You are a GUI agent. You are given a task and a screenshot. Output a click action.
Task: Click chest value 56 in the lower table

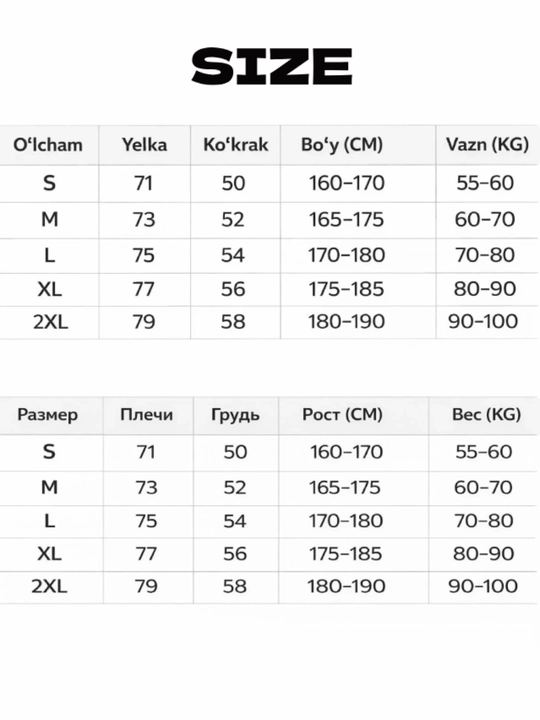point(235,554)
